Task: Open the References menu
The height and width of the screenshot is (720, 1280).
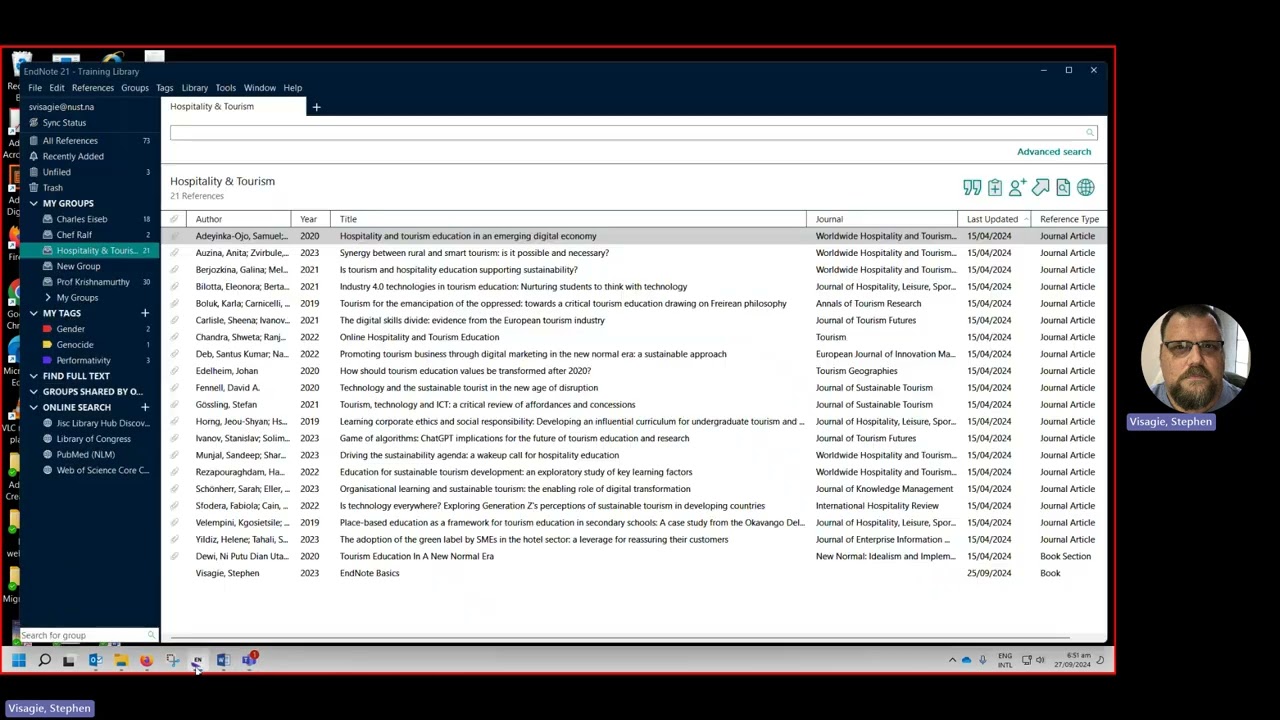Action: pos(93,88)
